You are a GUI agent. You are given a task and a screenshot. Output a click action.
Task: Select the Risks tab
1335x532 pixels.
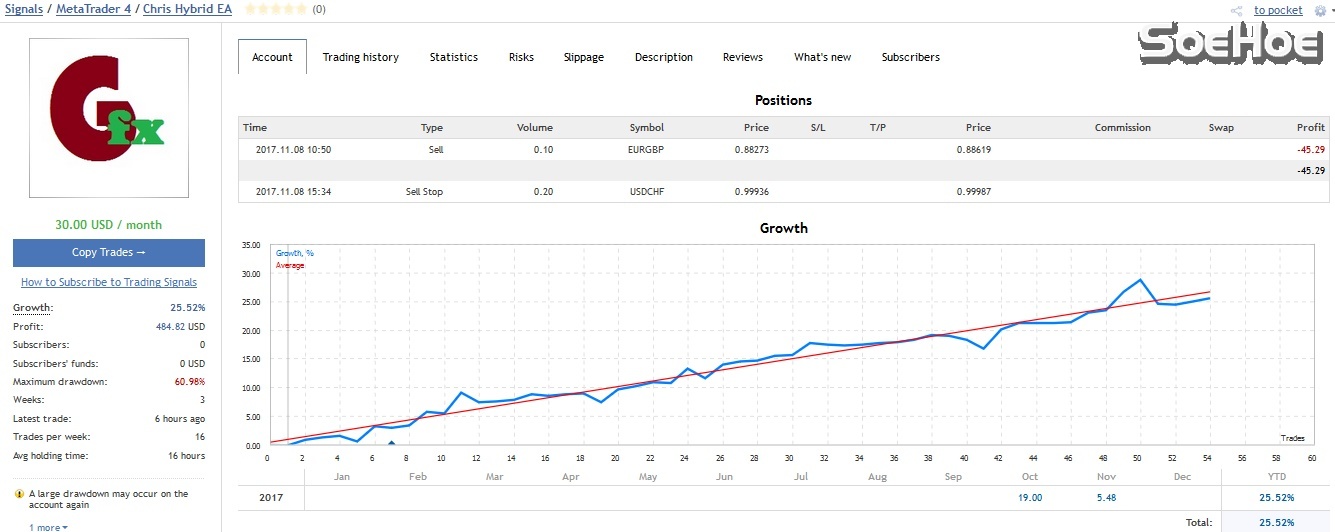point(521,57)
